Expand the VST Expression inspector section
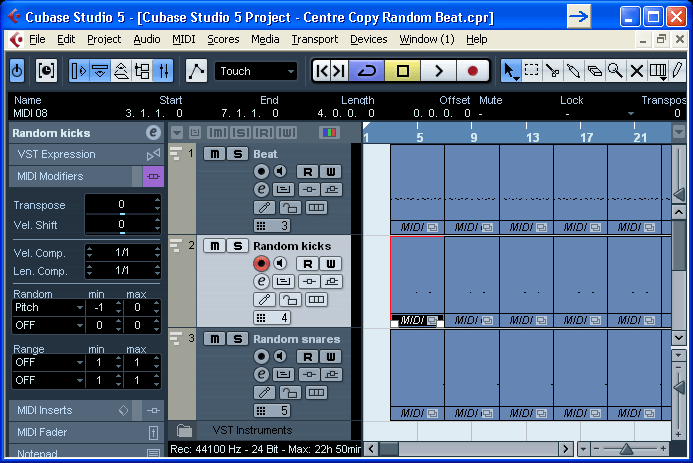The height and width of the screenshot is (463, 693). pyautogui.click(x=86, y=154)
